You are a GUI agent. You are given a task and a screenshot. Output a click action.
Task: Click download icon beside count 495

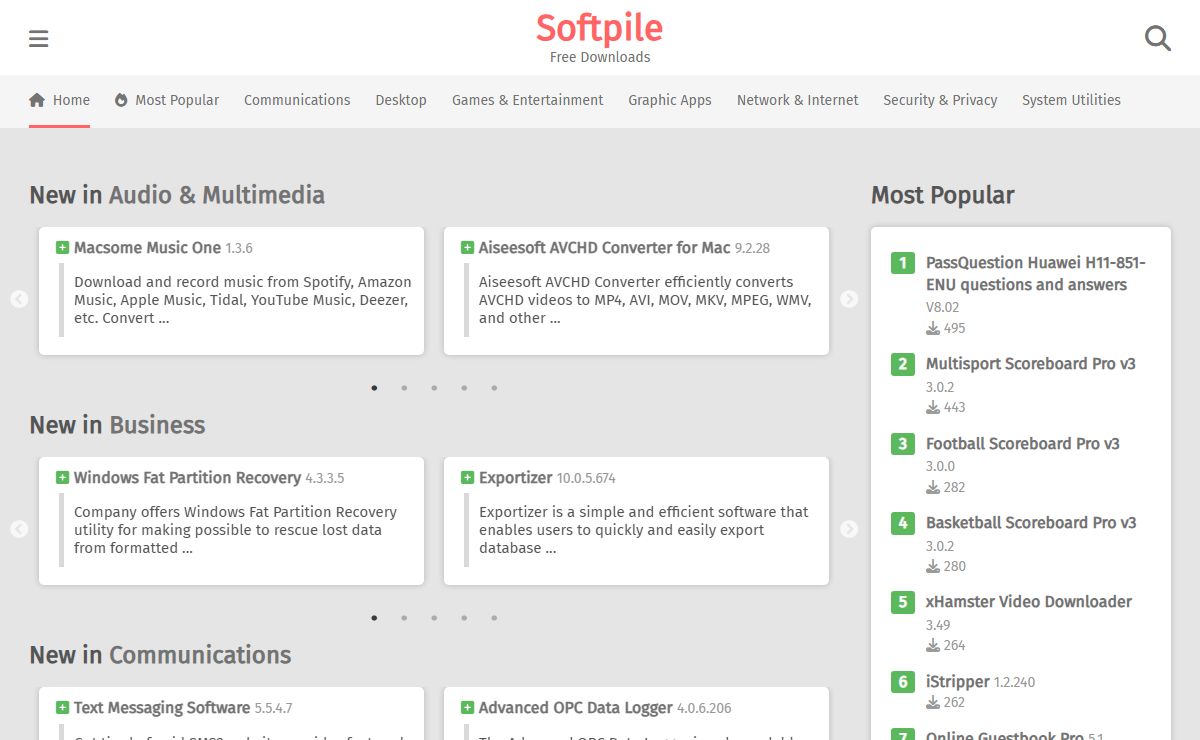[x=933, y=328]
